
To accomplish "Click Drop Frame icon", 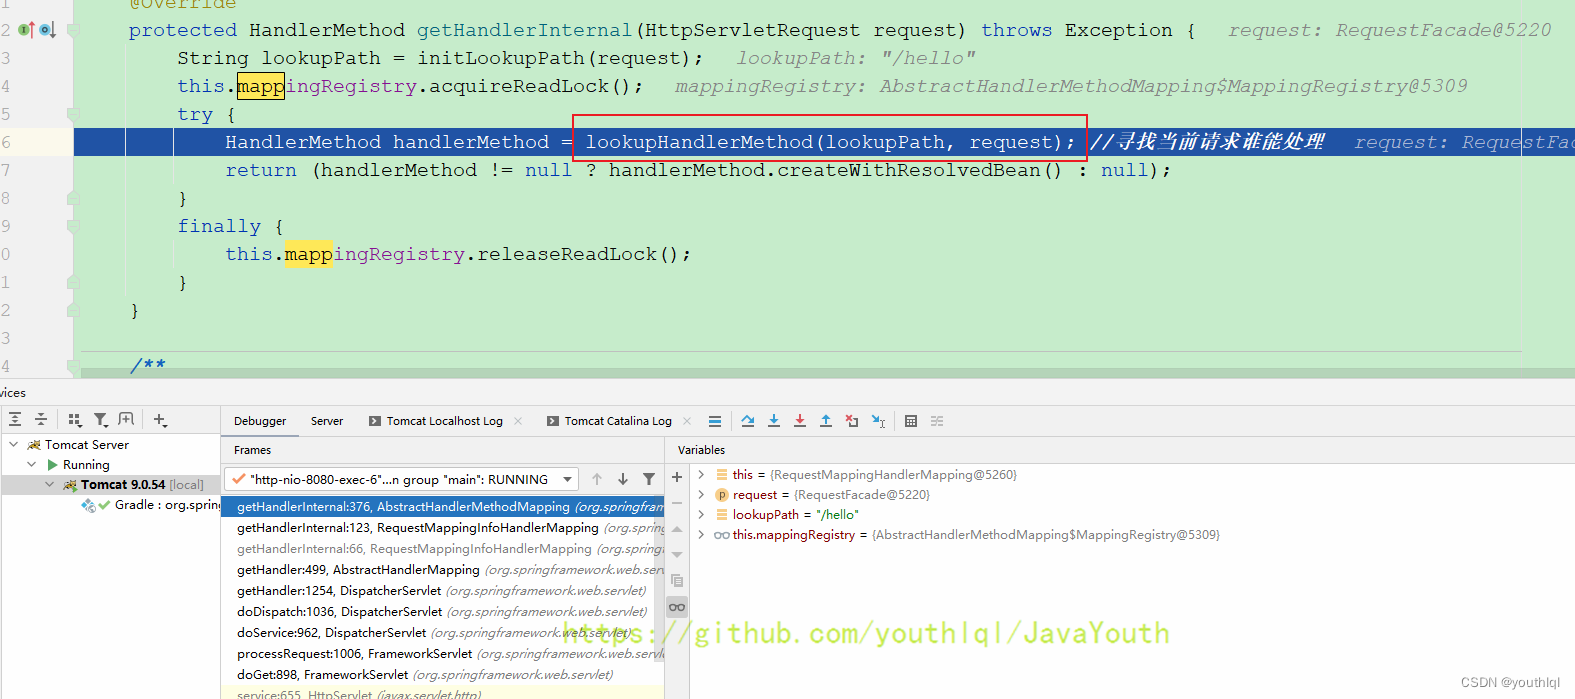I will (x=852, y=421).
